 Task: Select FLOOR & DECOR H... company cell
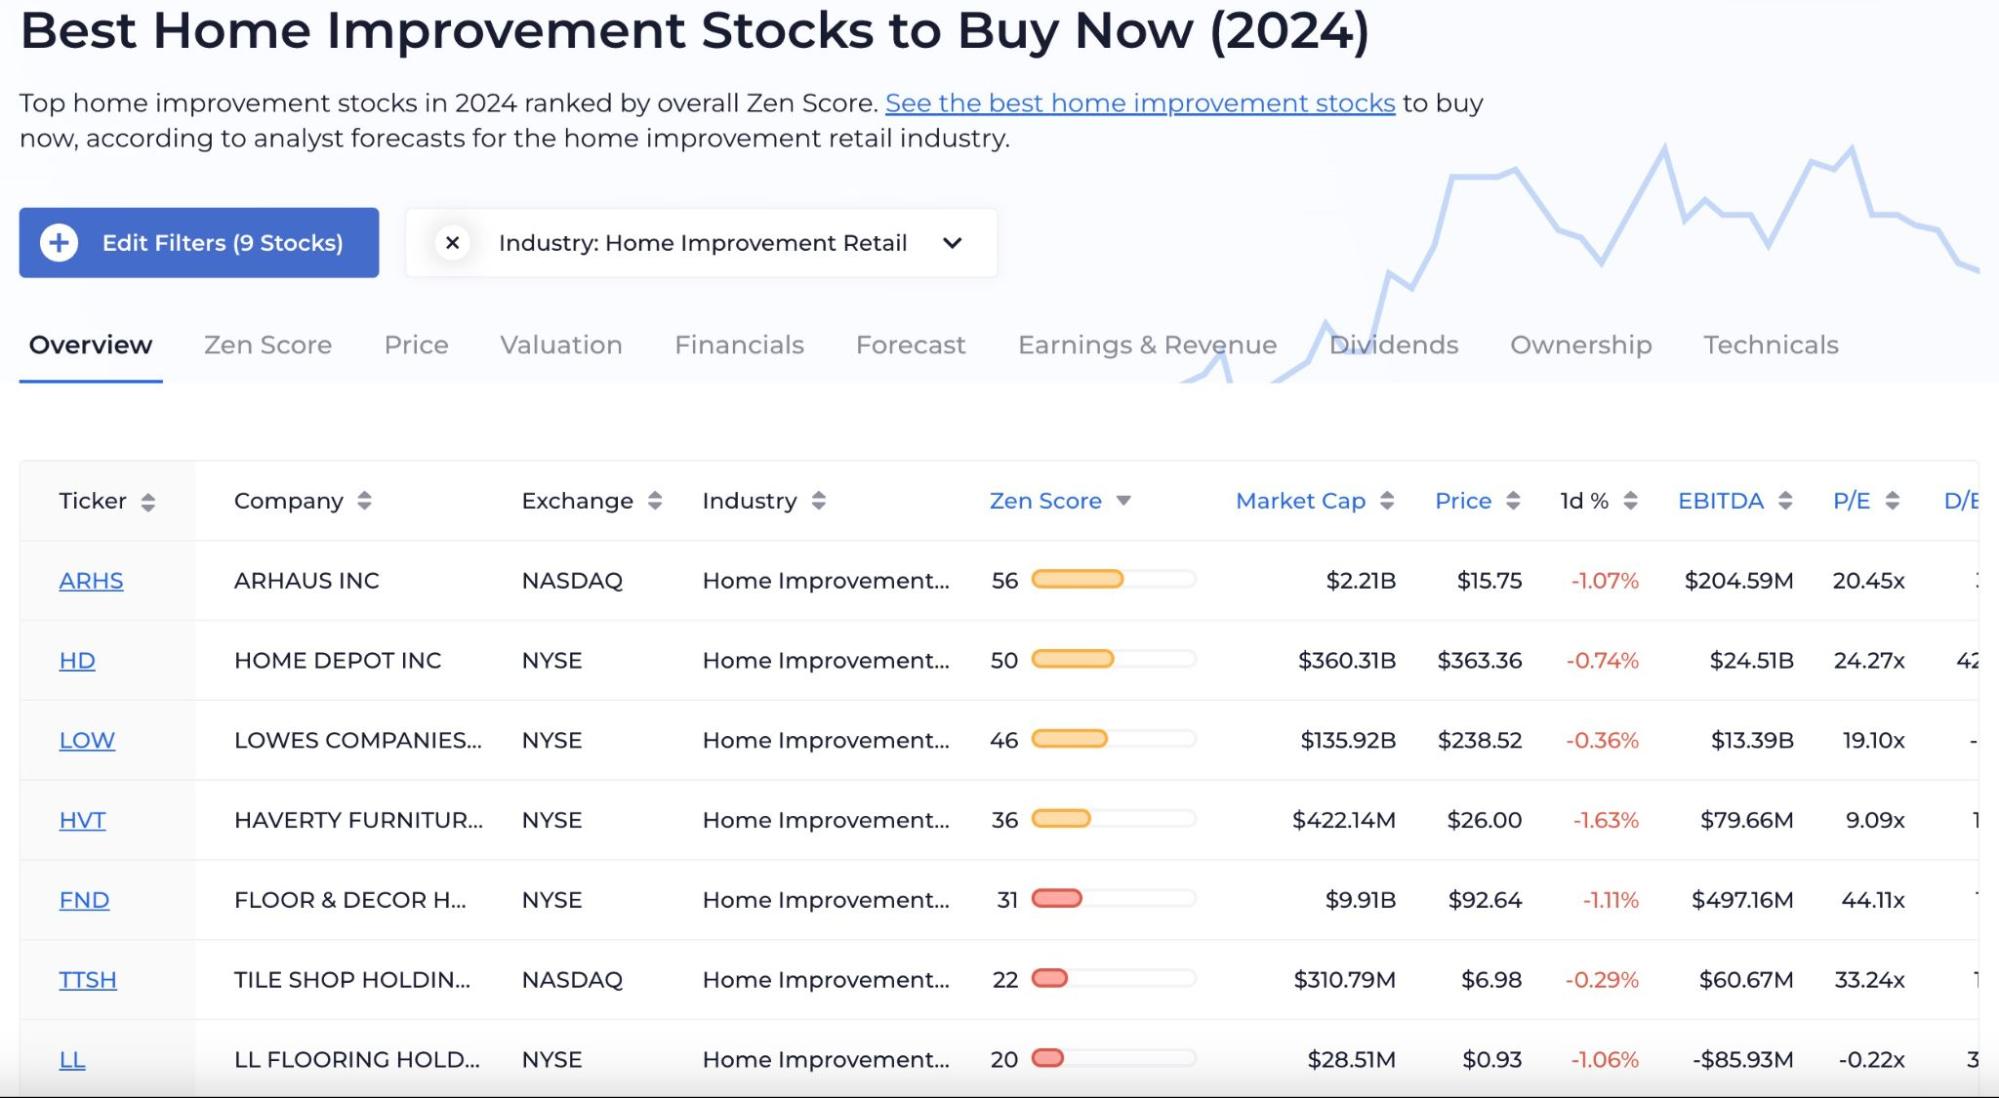pos(350,901)
